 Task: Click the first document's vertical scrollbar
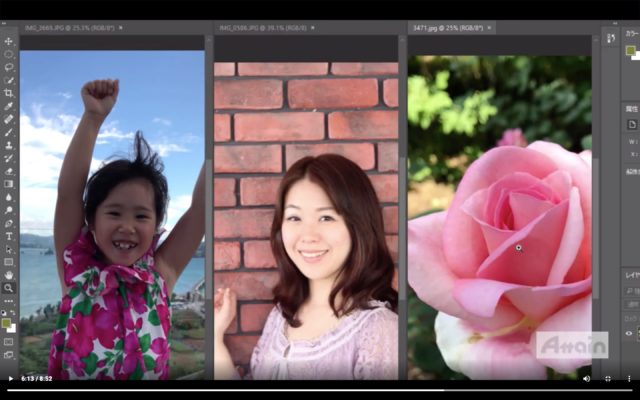tap(209, 229)
